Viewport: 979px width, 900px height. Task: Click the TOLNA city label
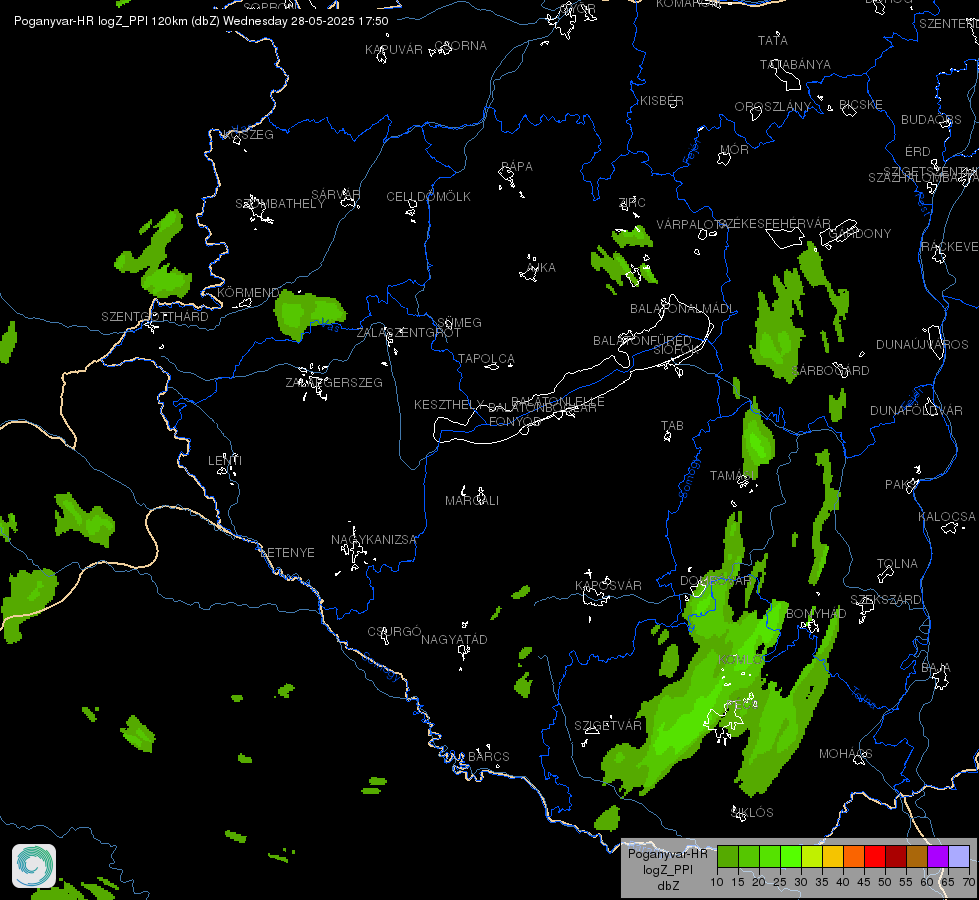(897, 564)
